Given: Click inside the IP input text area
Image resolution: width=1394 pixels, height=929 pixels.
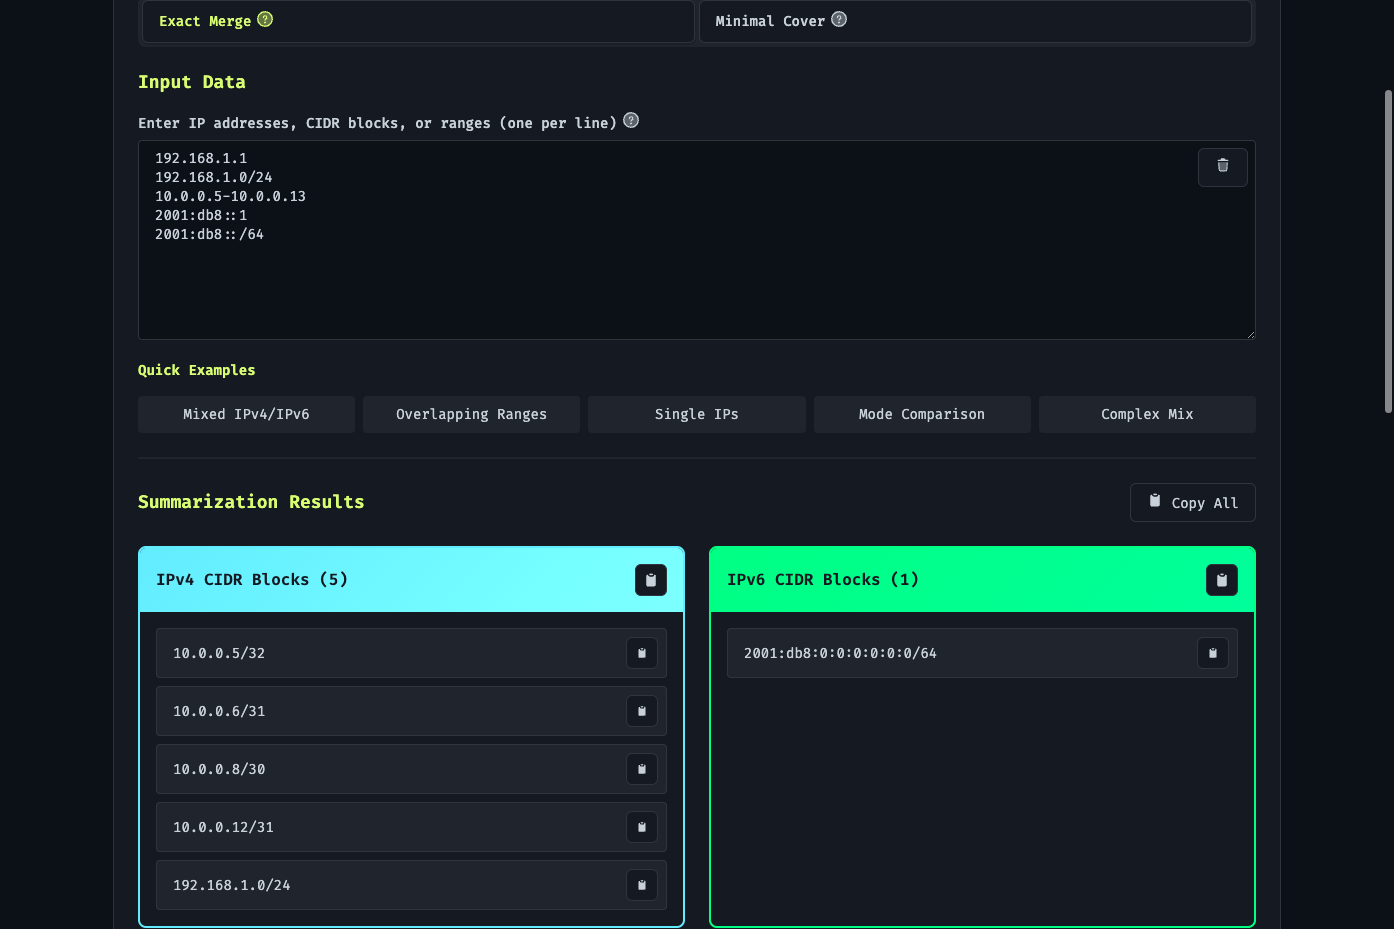Looking at the screenshot, I should tap(697, 240).
